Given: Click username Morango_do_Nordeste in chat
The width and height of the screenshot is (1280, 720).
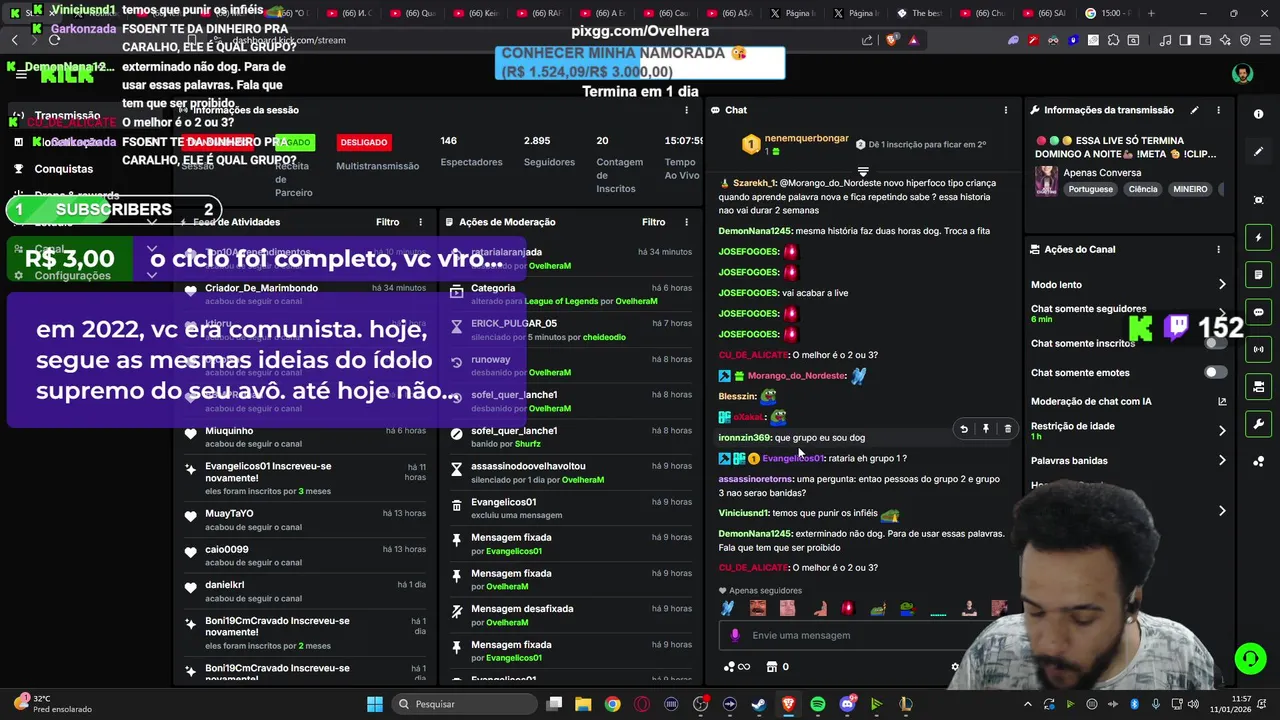Looking at the screenshot, I should 797,376.
